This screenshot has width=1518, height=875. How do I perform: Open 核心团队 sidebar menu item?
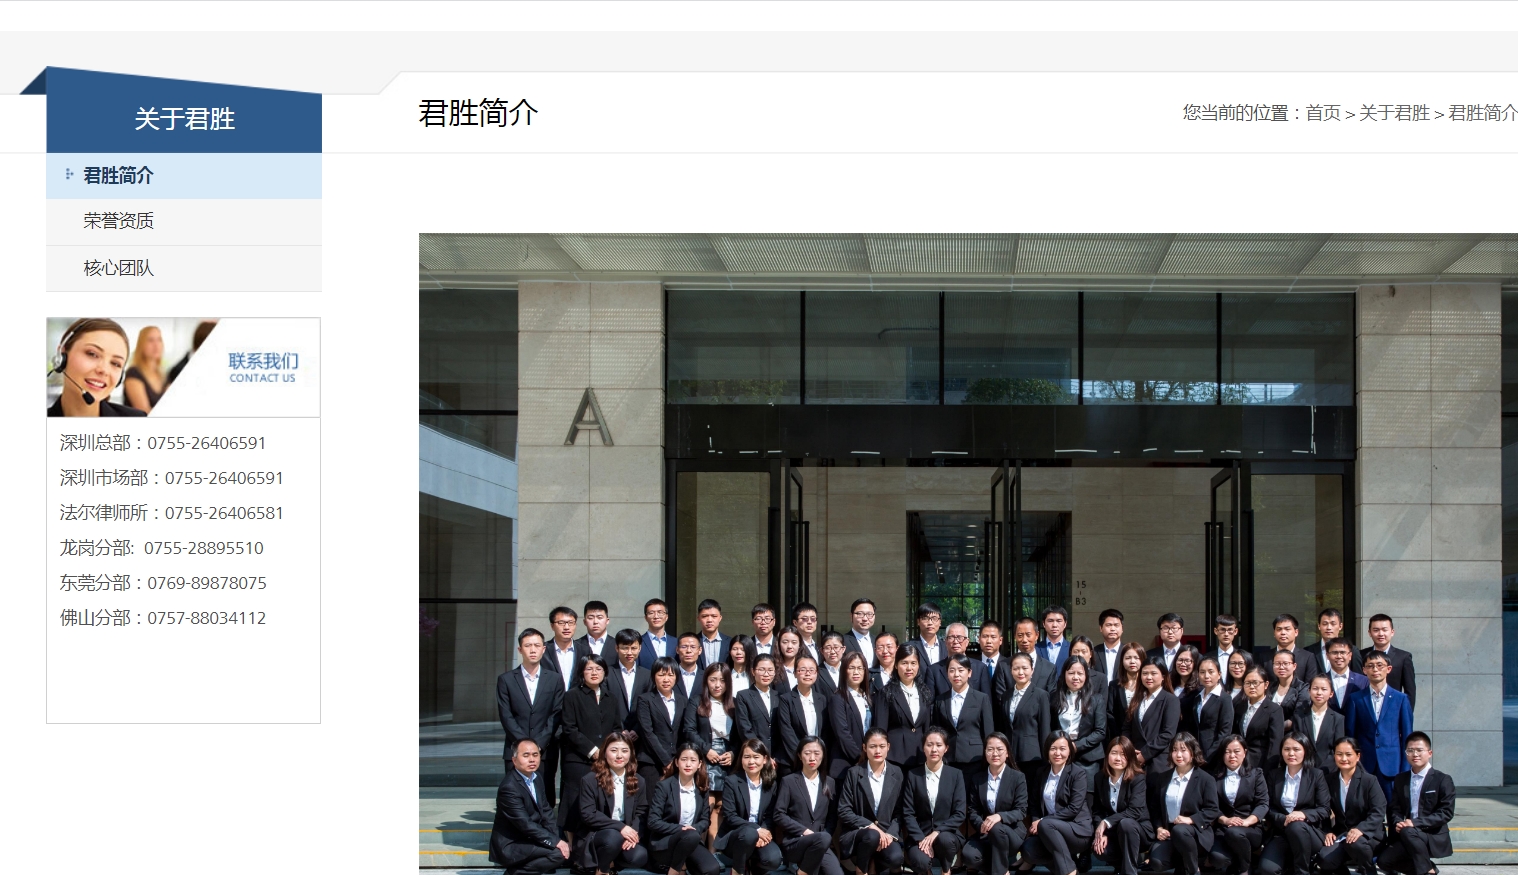click(184, 268)
